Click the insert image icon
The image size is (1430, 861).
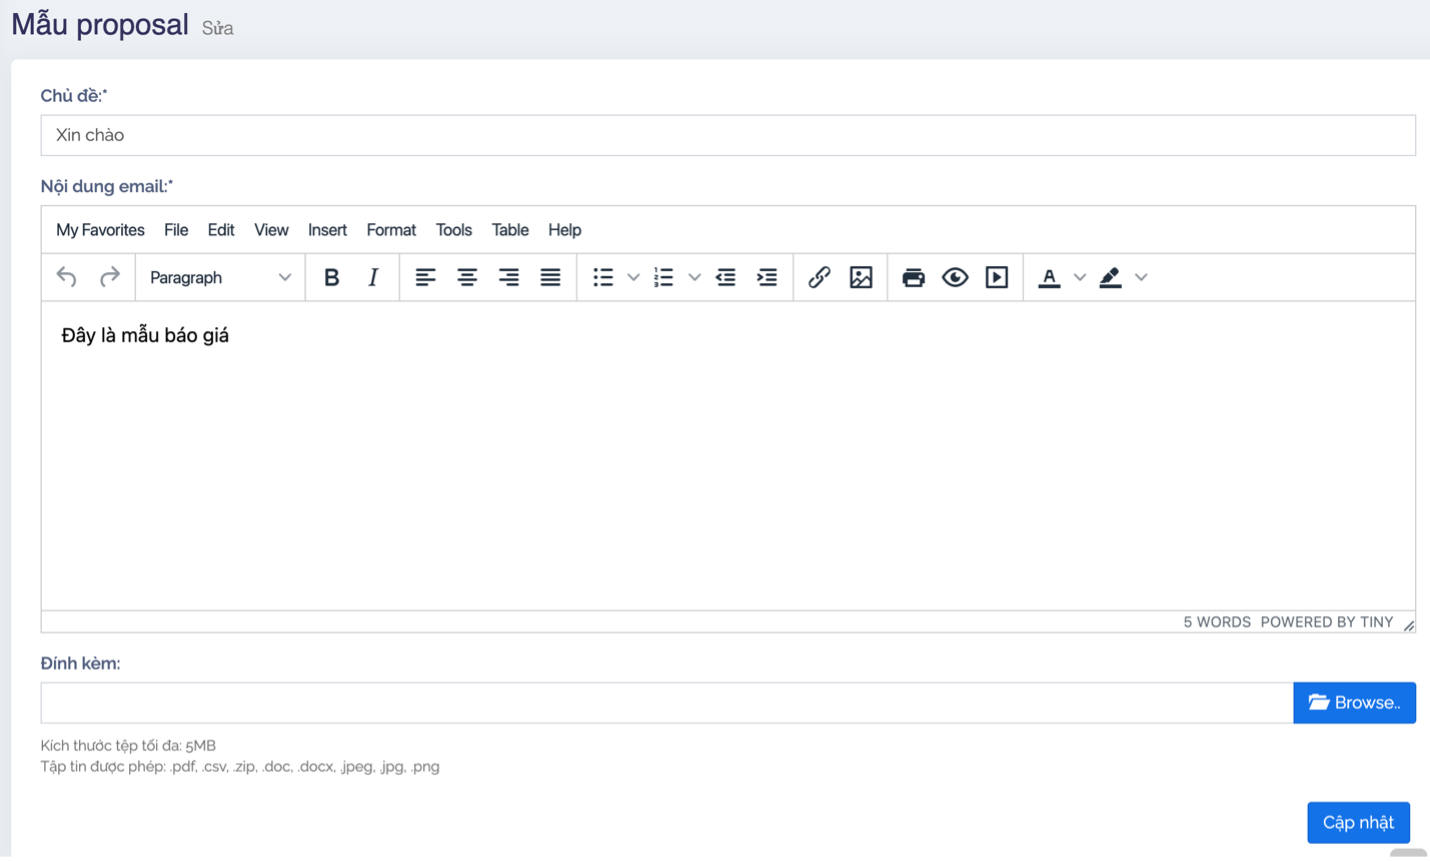pyautogui.click(x=861, y=277)
